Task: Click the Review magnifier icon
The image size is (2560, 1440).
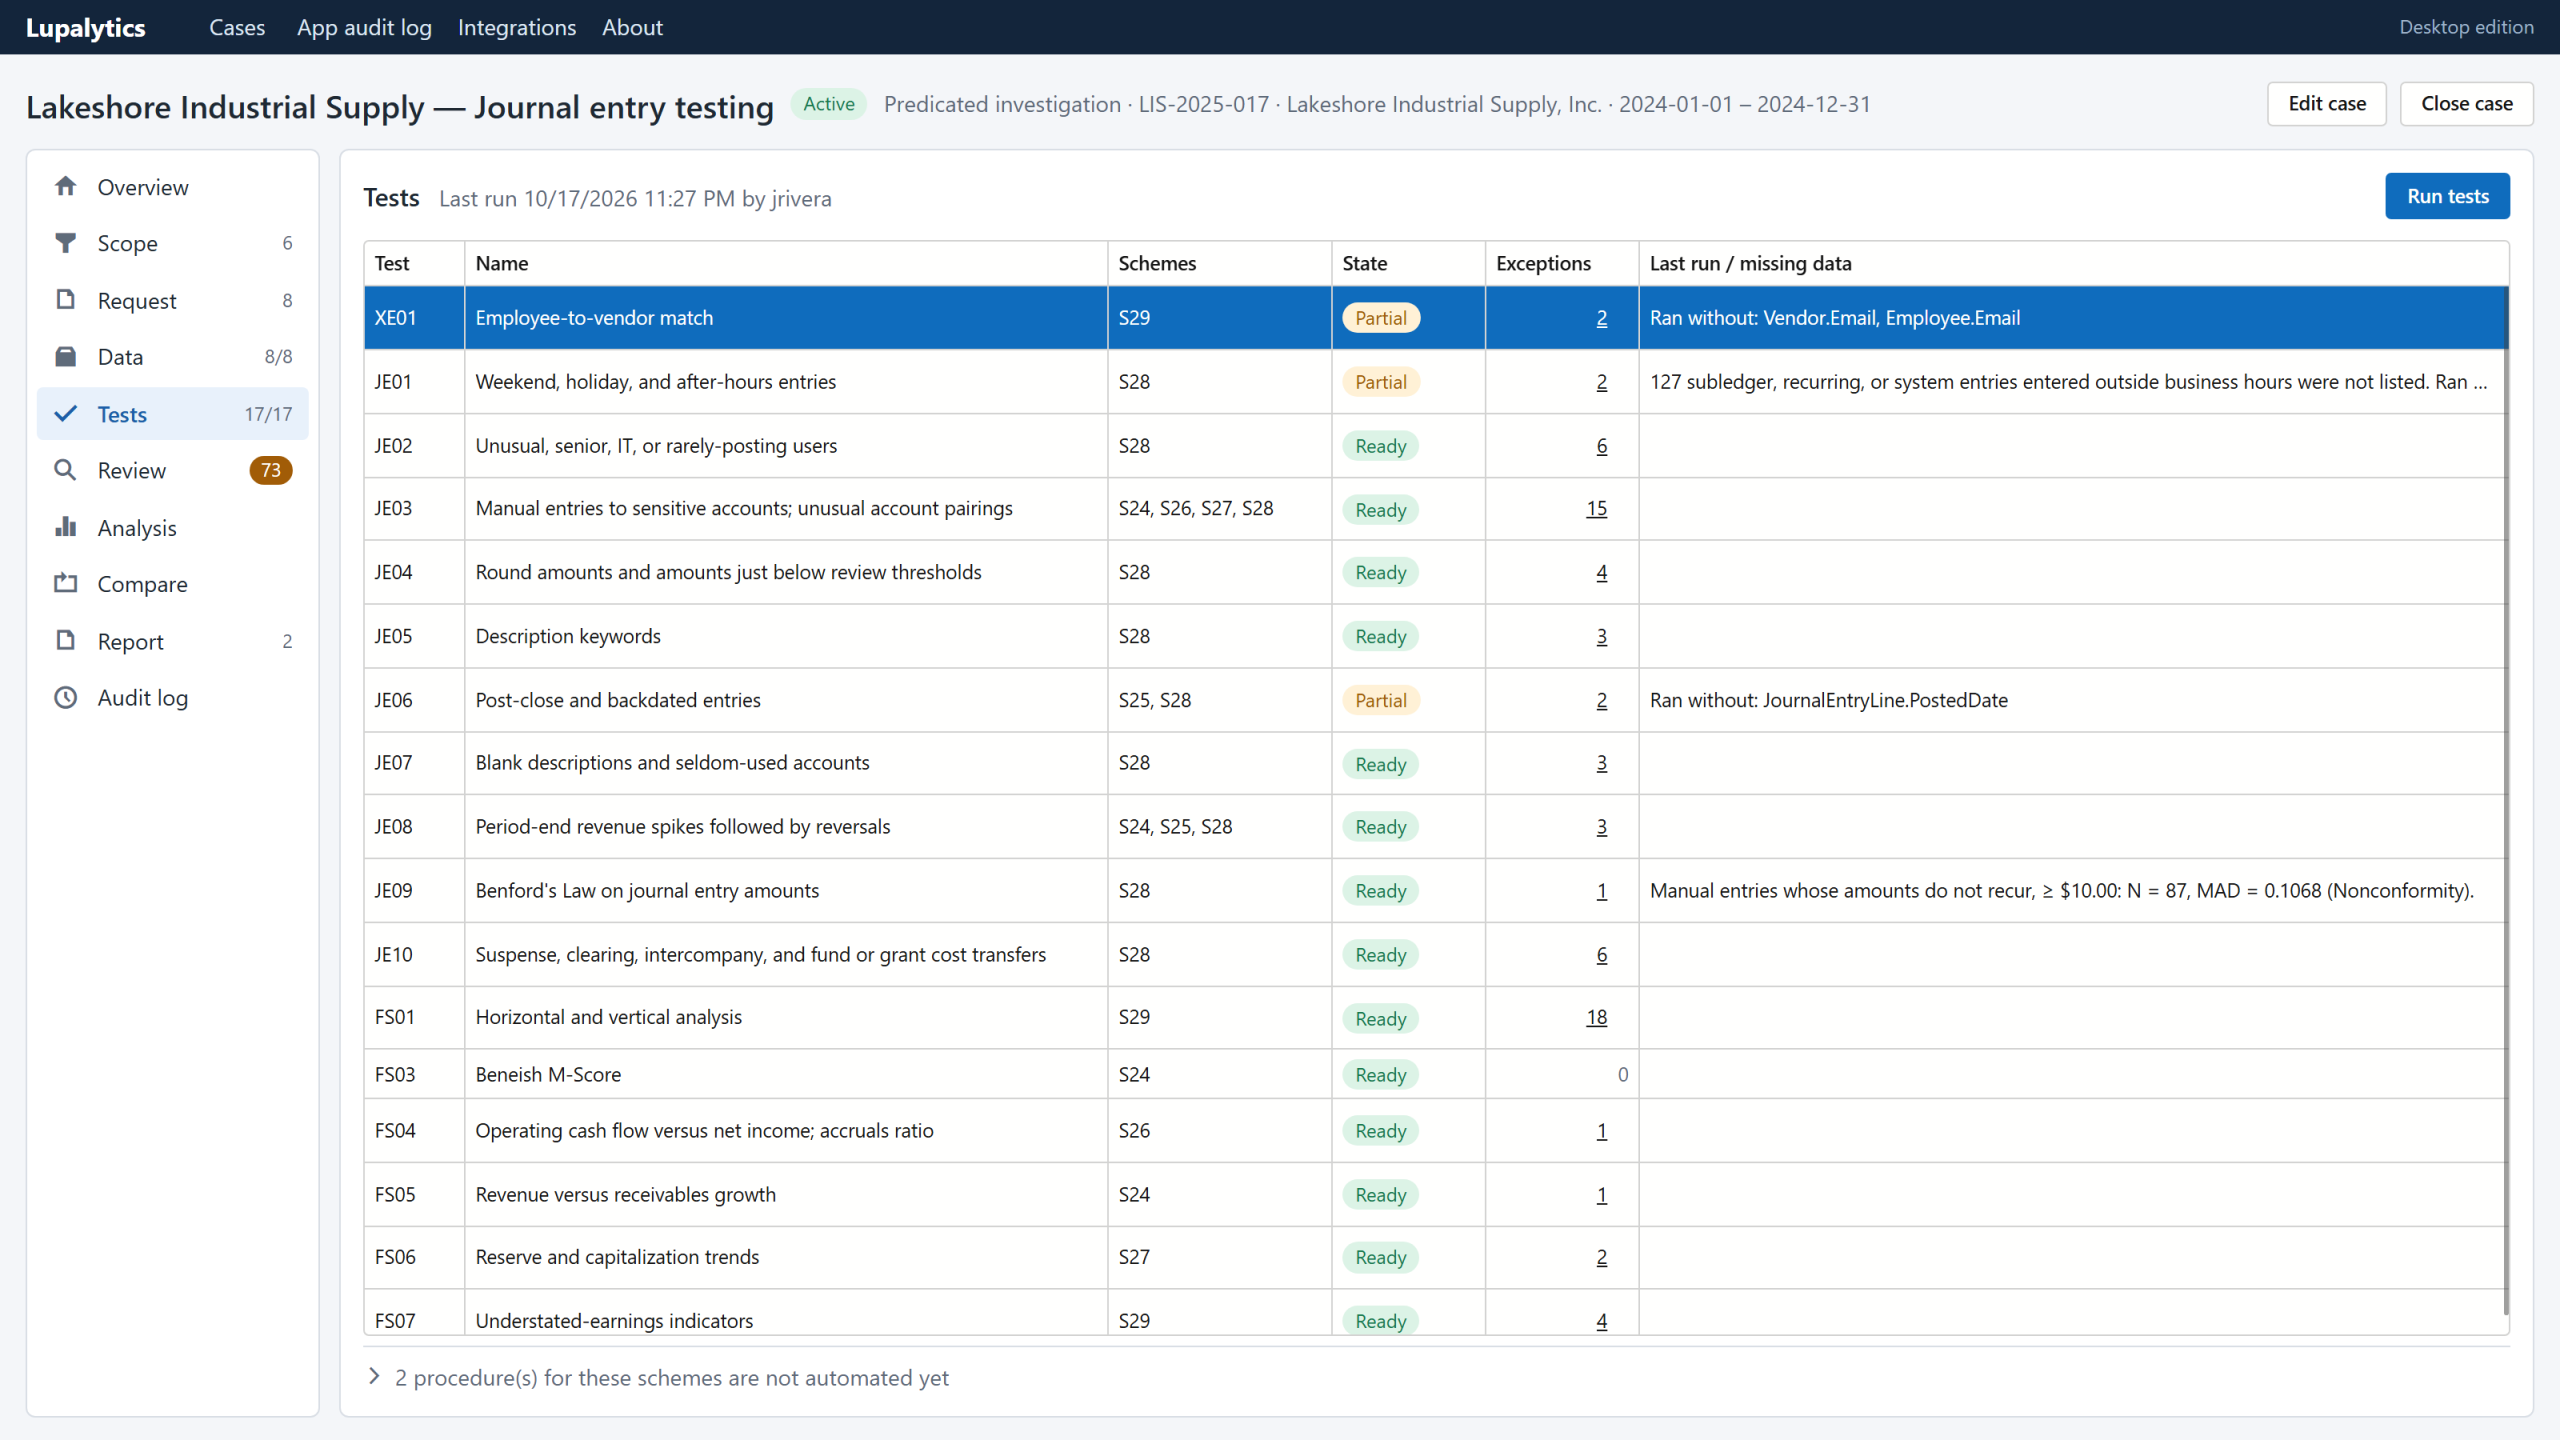Action: (66, 470)
